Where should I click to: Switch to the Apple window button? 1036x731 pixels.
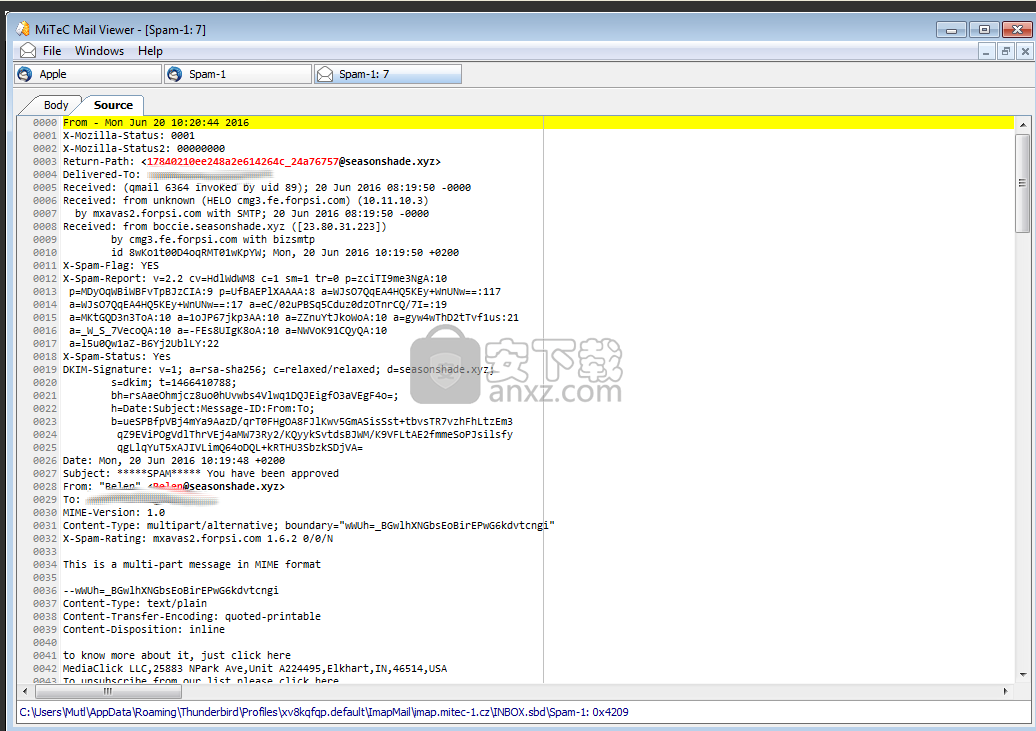pyautogui.click(x=88, y=74)
